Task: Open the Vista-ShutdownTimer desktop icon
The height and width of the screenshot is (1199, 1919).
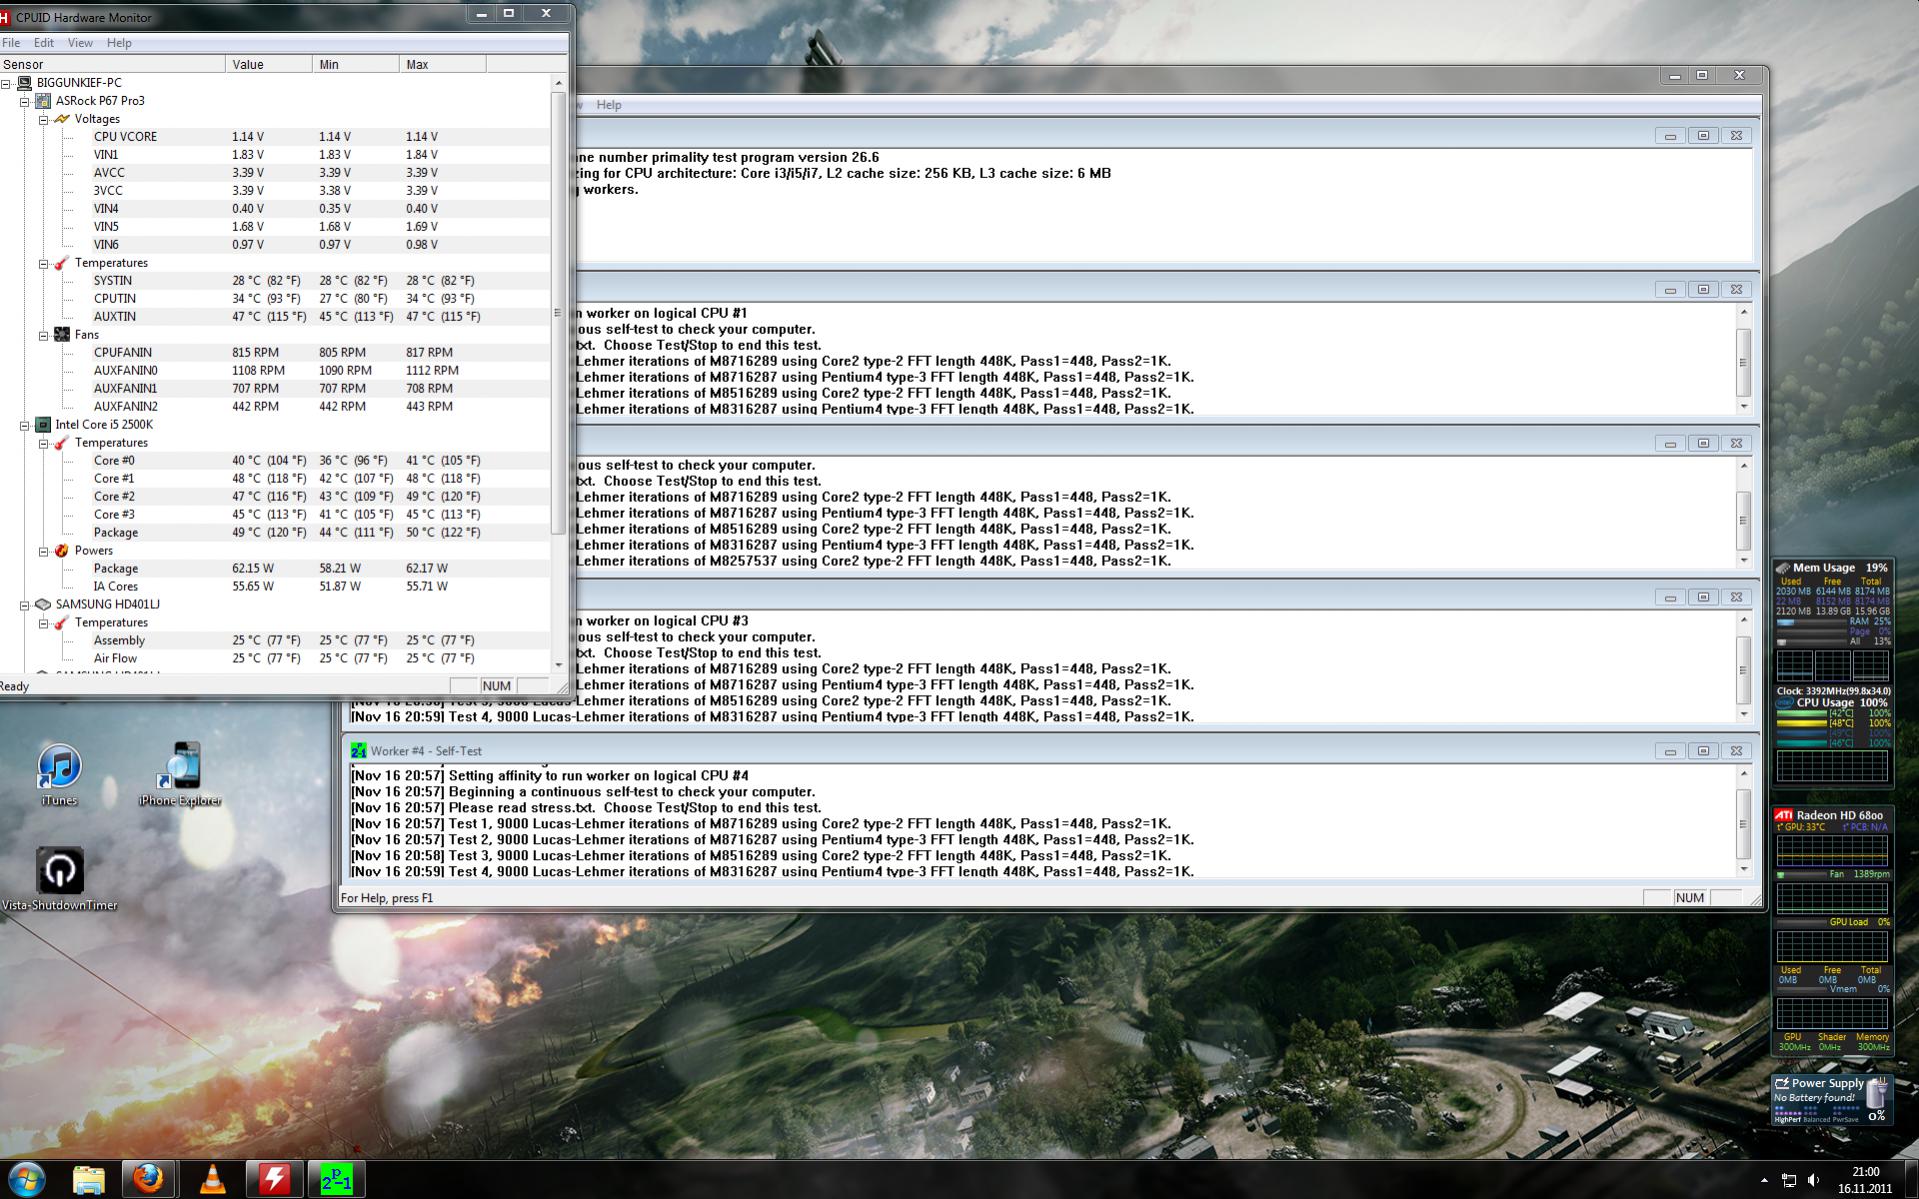Action: 60,879
